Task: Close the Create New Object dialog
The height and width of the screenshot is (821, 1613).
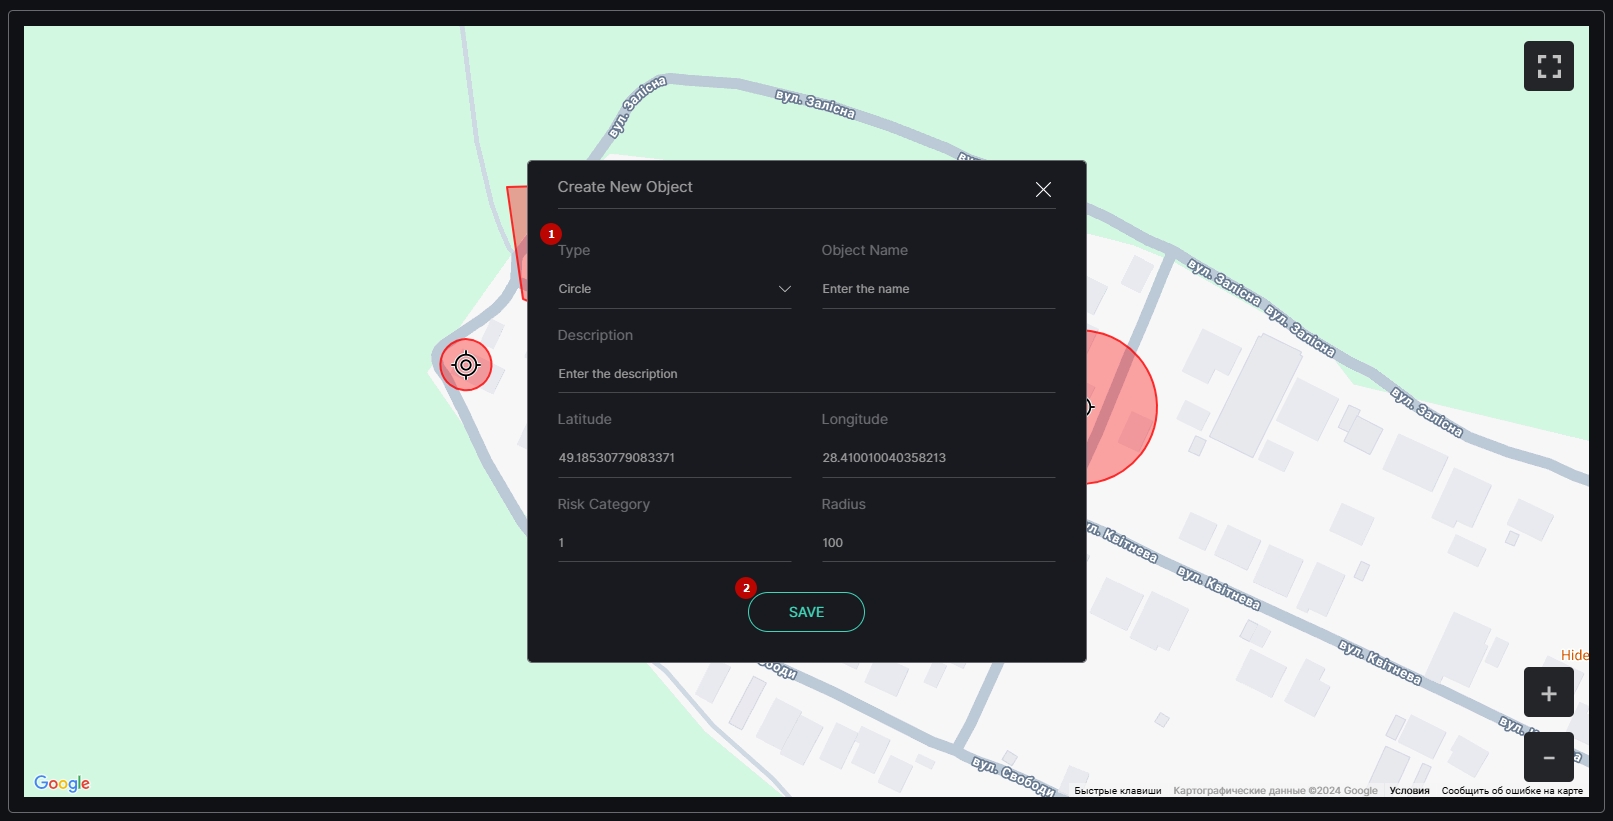Action: click(x=1043, y=189)
